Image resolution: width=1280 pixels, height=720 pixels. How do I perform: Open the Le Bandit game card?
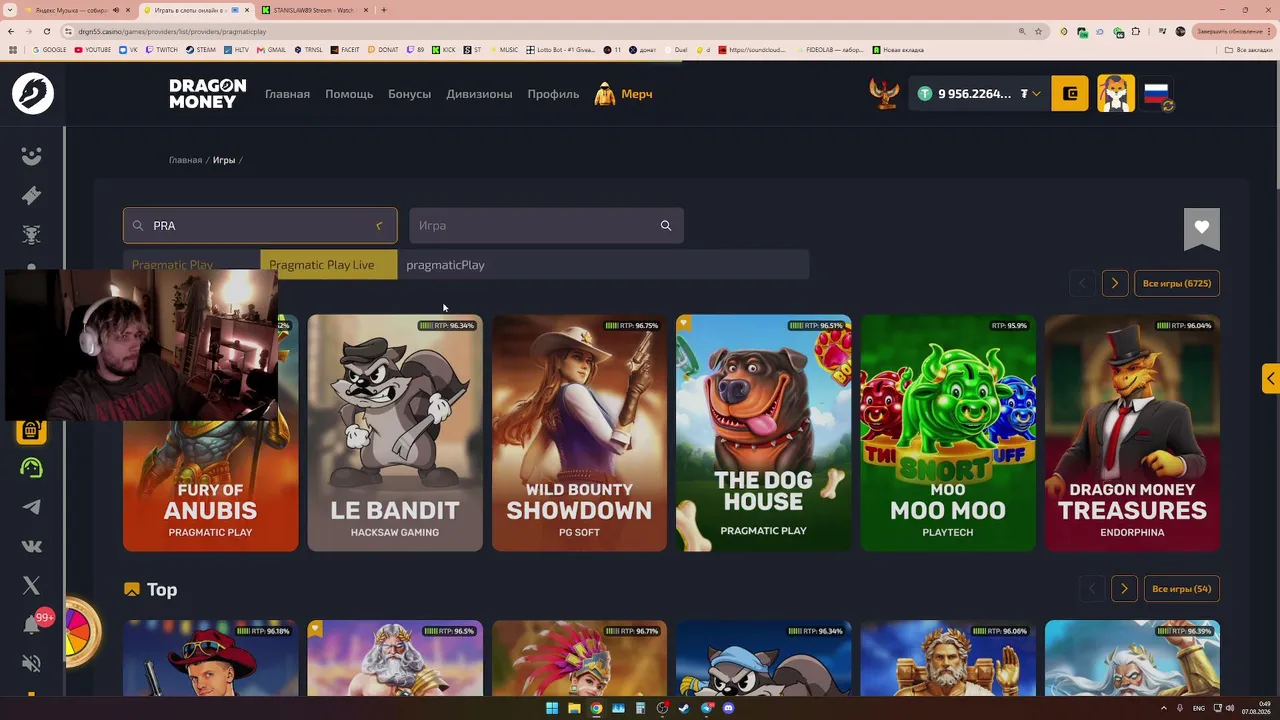click(x=395, y=433)
